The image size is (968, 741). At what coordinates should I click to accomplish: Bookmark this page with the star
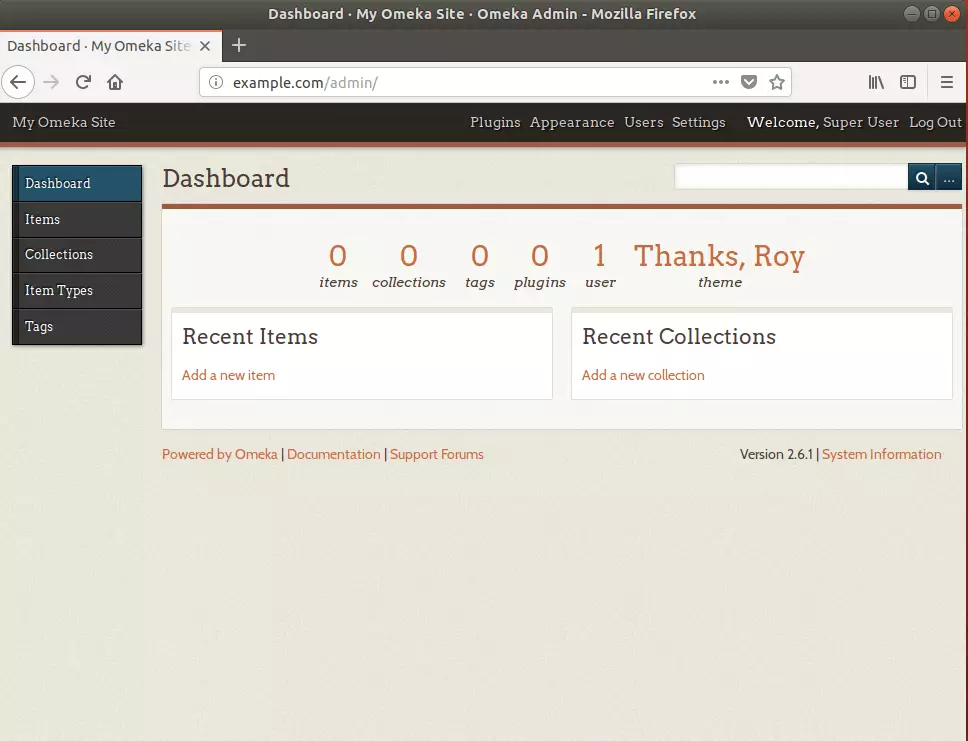[x=777, y=82]
